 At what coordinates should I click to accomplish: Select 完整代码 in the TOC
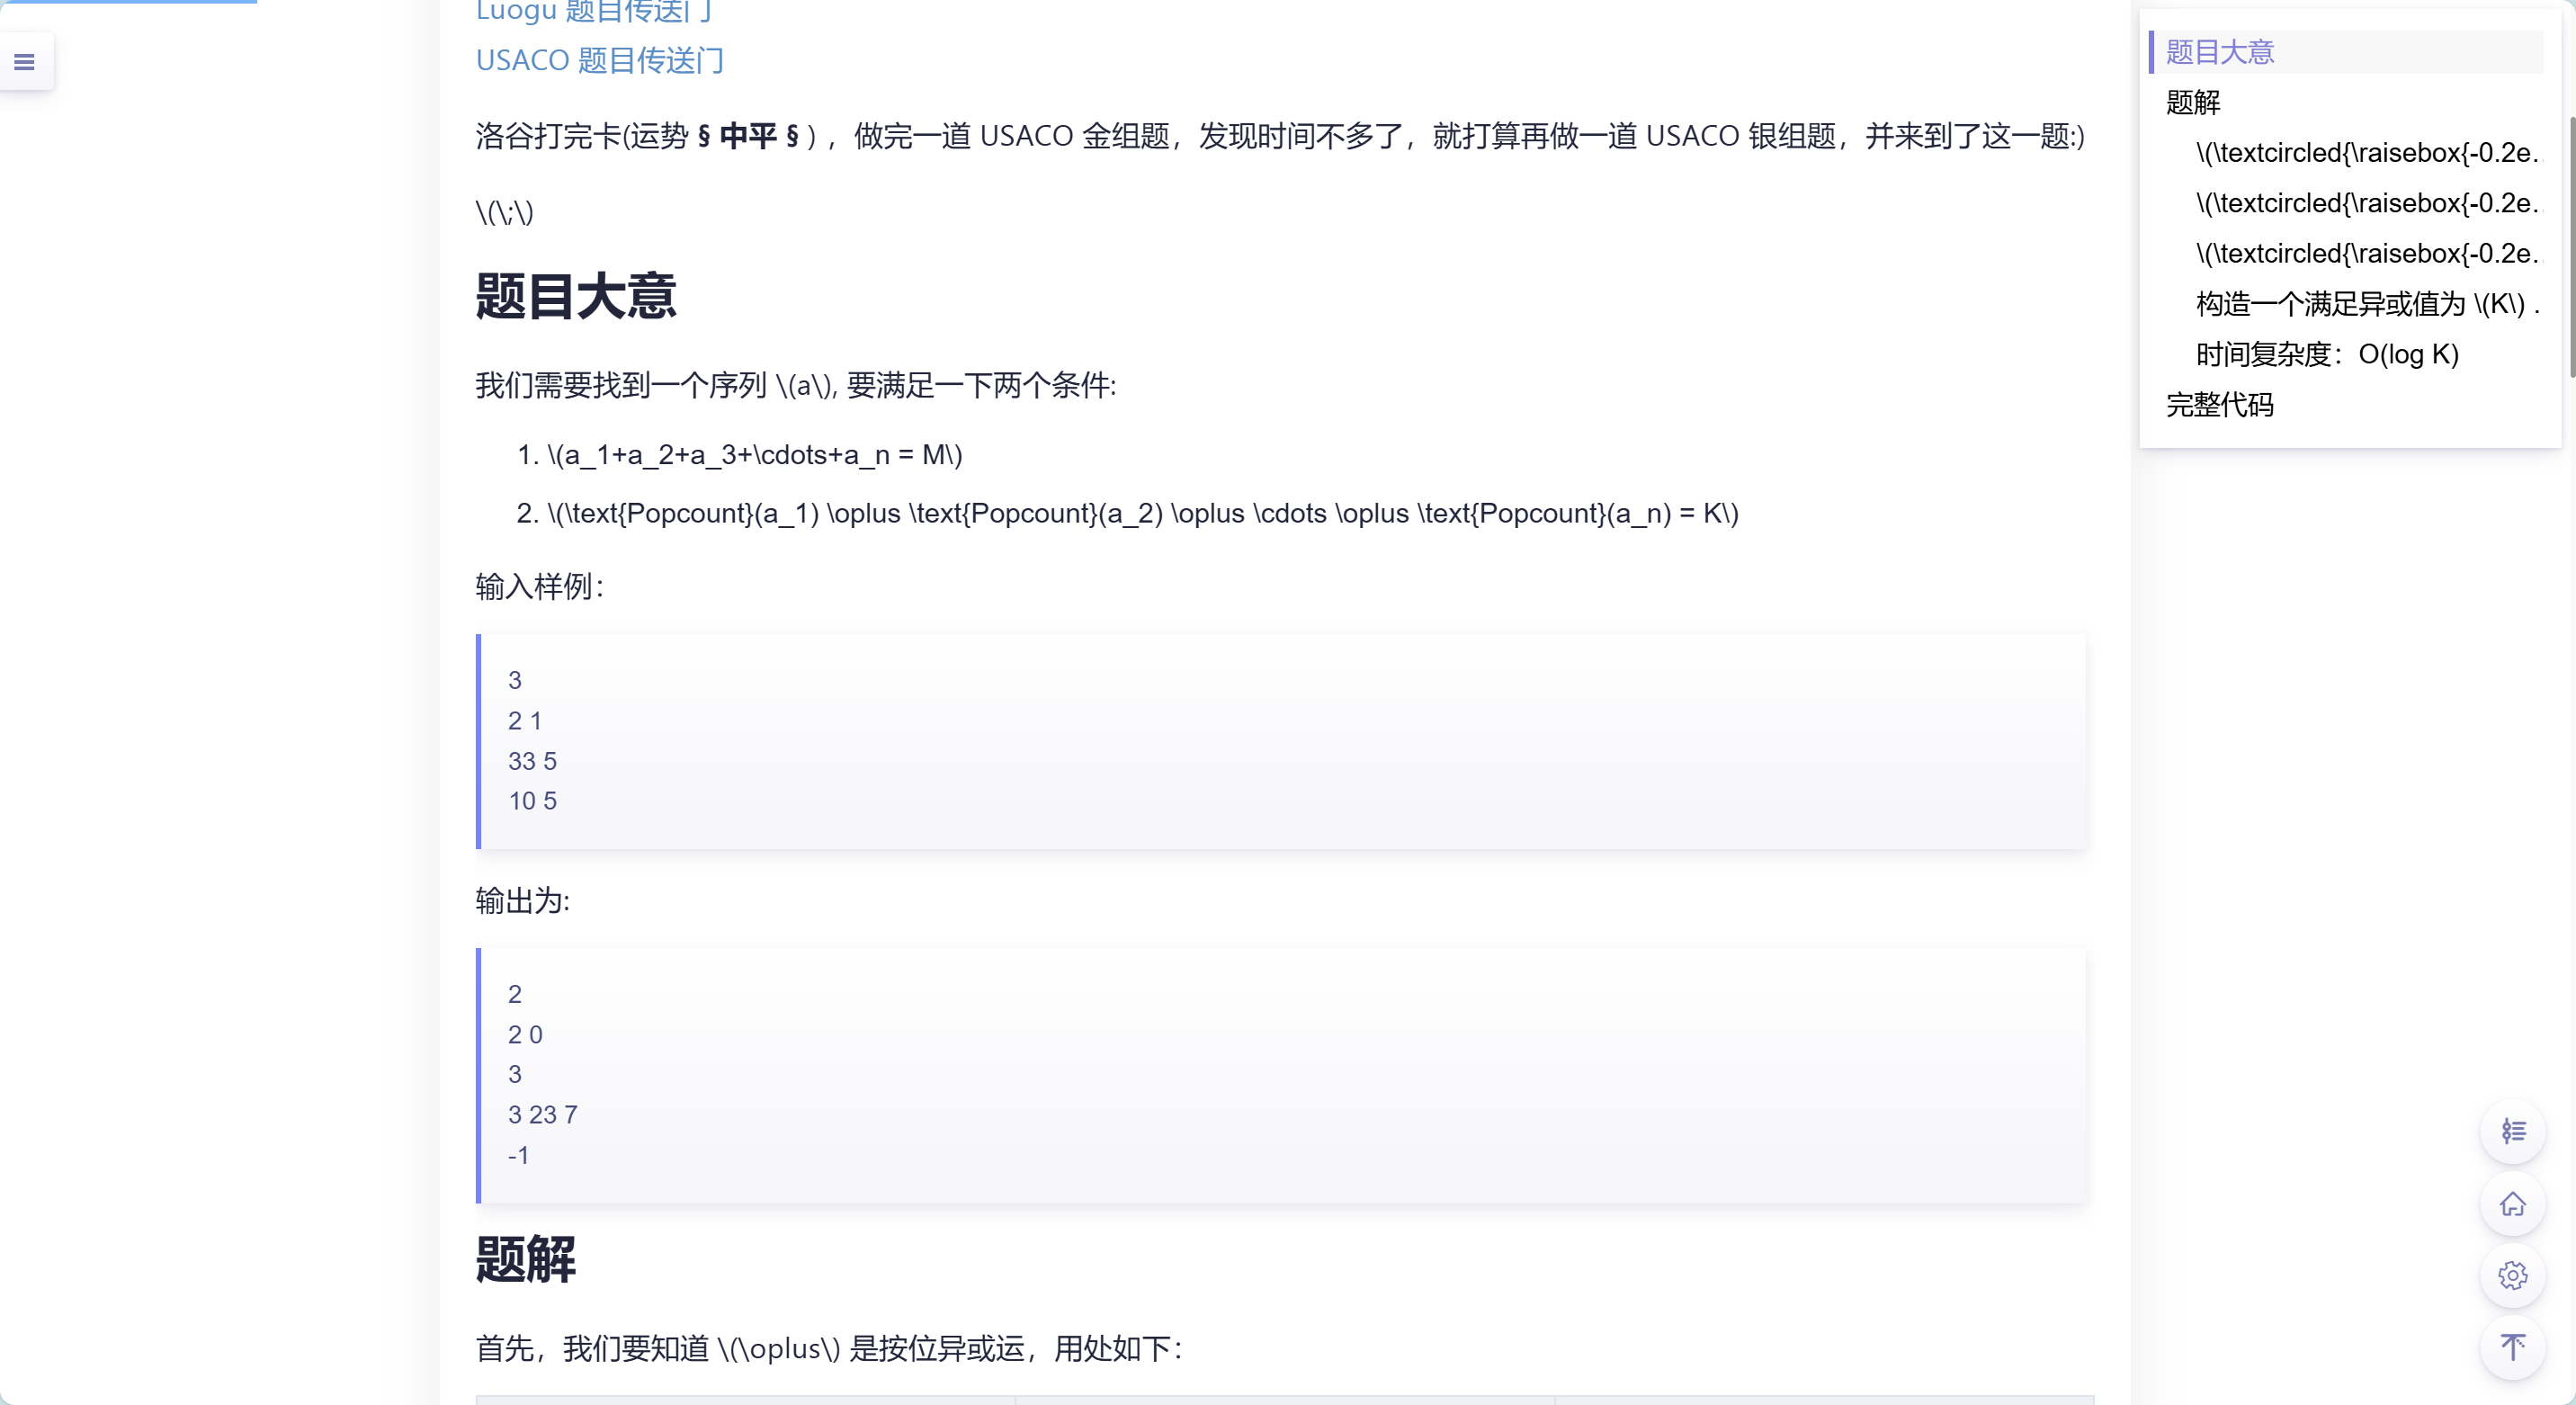click(2218, 405)
